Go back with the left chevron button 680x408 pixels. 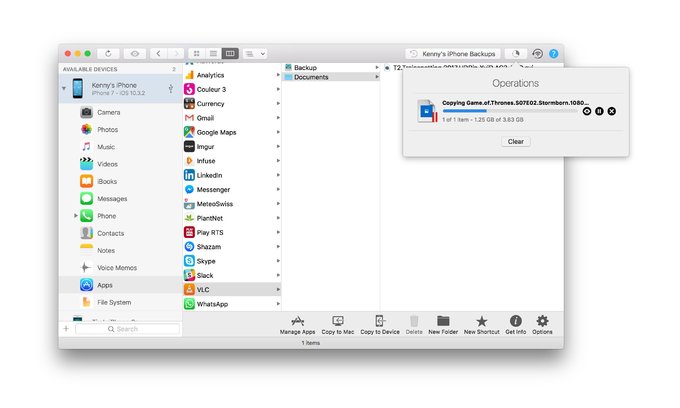click(158, 53)
